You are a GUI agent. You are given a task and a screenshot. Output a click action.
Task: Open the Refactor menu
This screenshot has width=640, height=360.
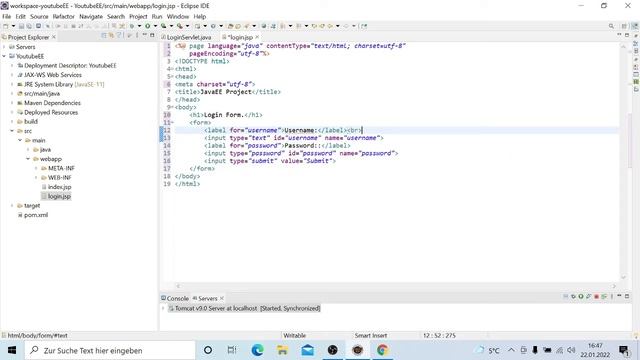click(x=64, y=16)
